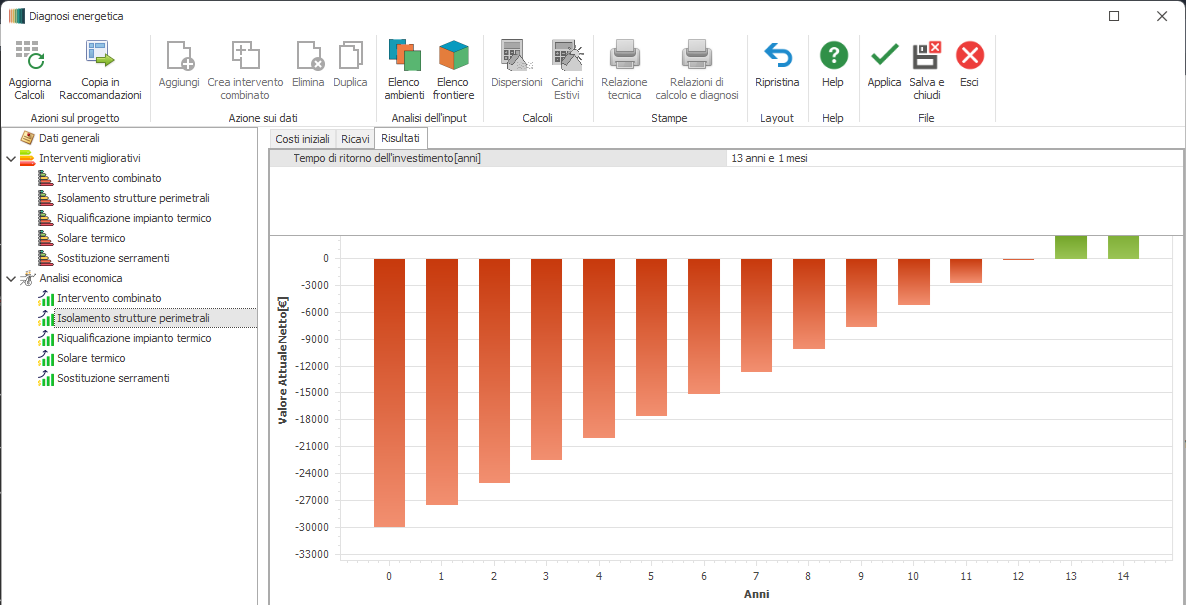The height and width of the screenshot is (605, 1186).
Task: Click the red Esci icon
Action: click(x=969, y=56)
